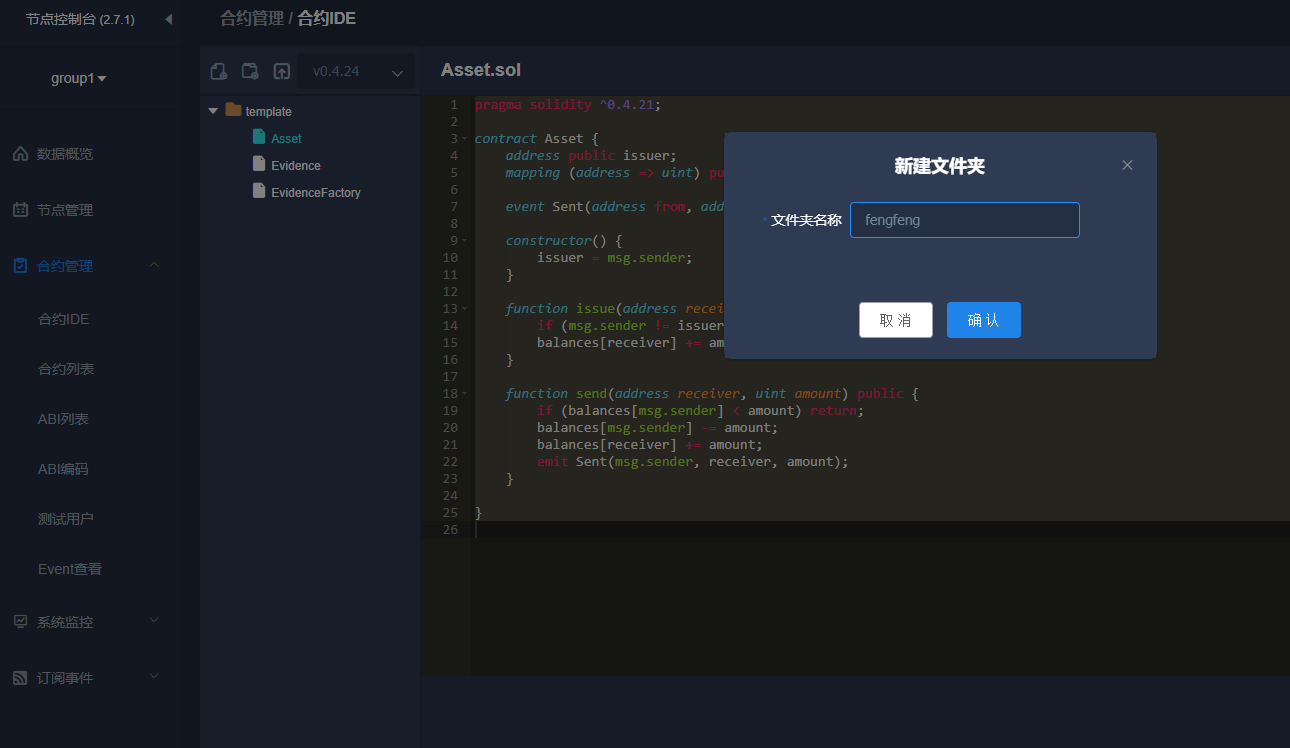Click 'balances[msg.sender] -= amount;' code line

[657, 428]
